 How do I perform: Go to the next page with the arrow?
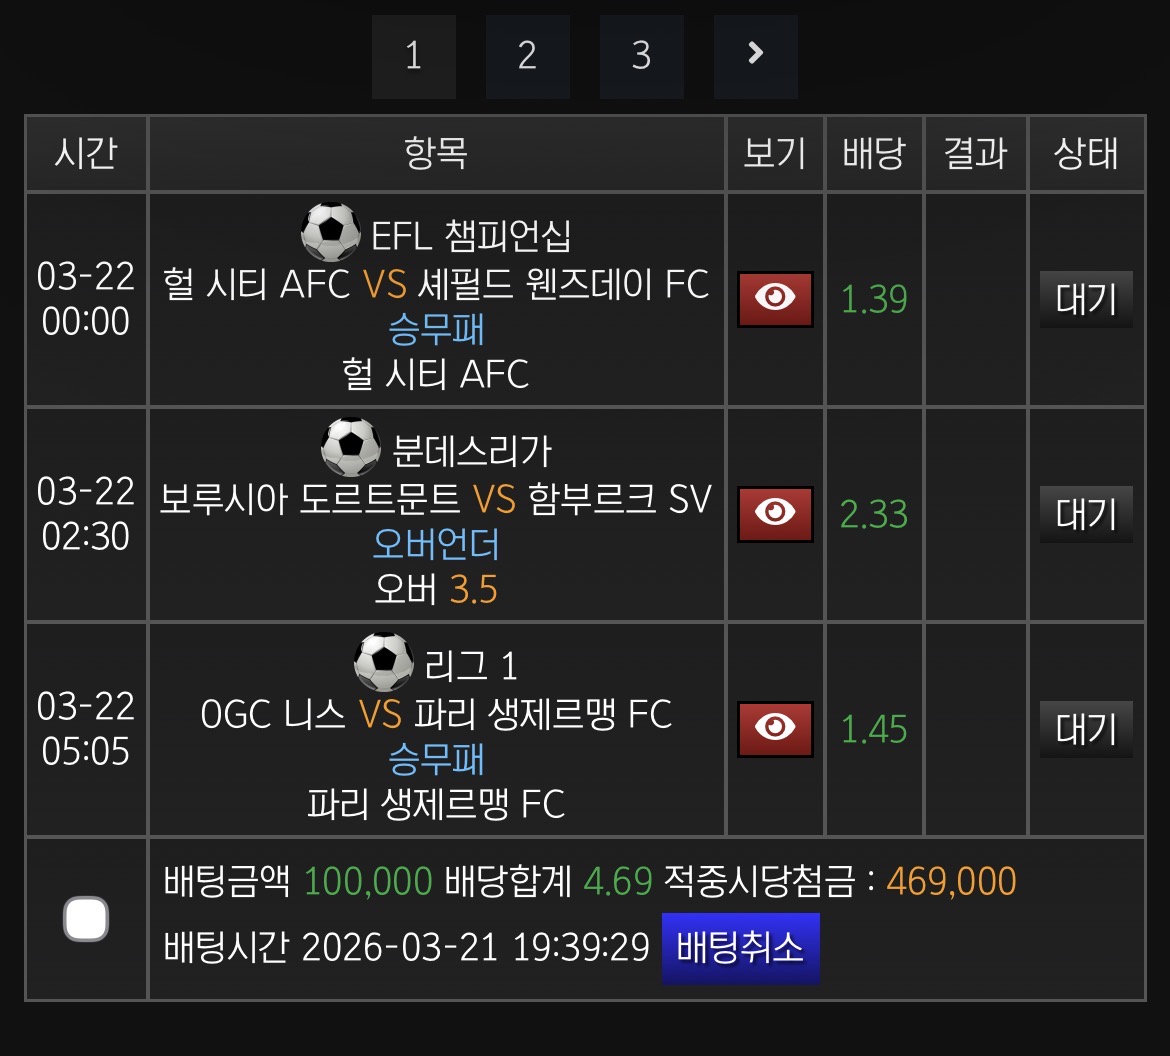click(x=755, y=56)
